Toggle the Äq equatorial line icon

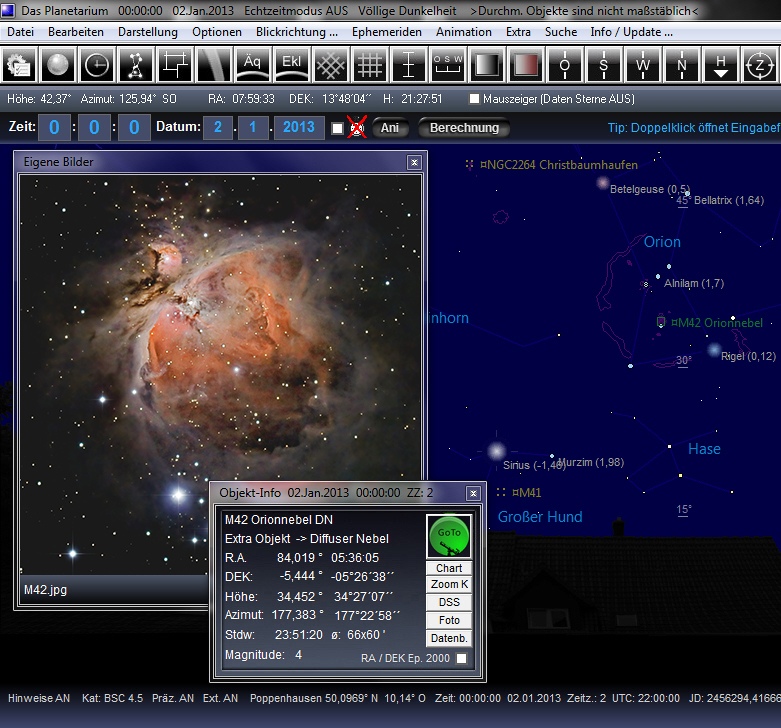tap(252, 66)
